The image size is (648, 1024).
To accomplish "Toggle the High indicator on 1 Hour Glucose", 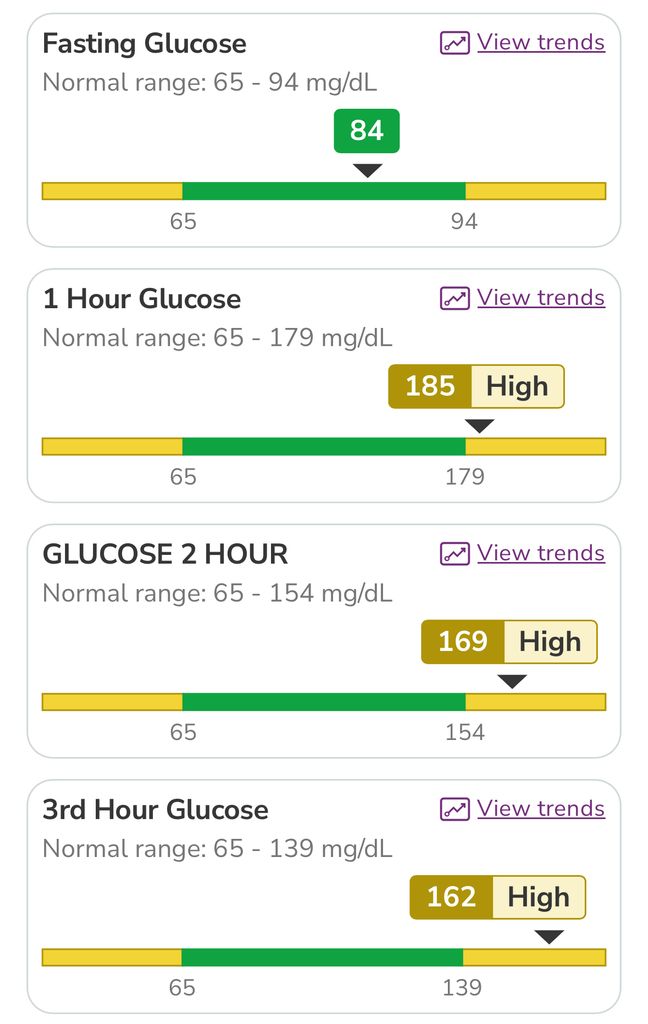I will click(x=518, y=386).
